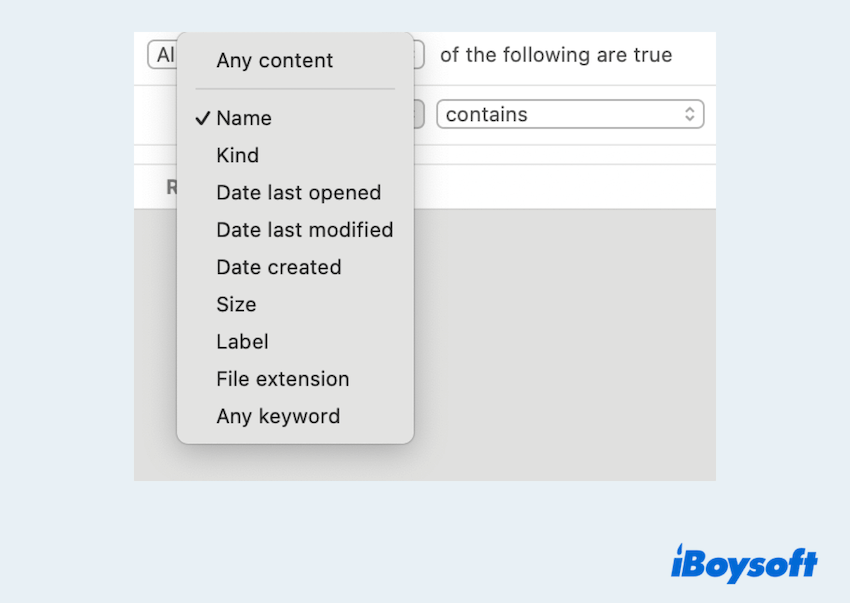Choose Date last modified criterion
This screenshot has width=850, height=603.
point(304,230)
